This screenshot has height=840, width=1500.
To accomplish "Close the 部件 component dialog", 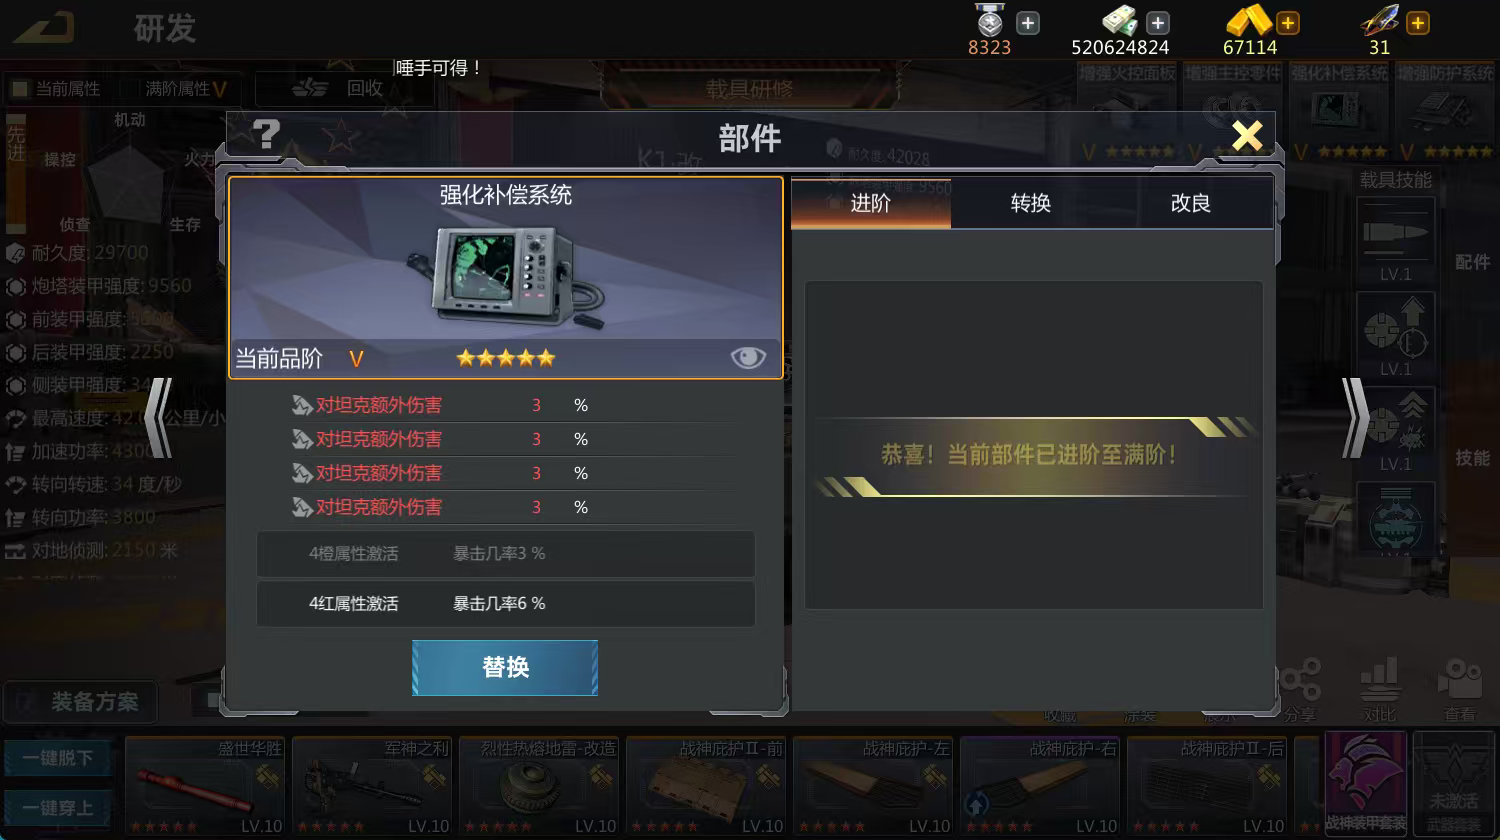I will pyautogui.click(x=1247, y=134).
